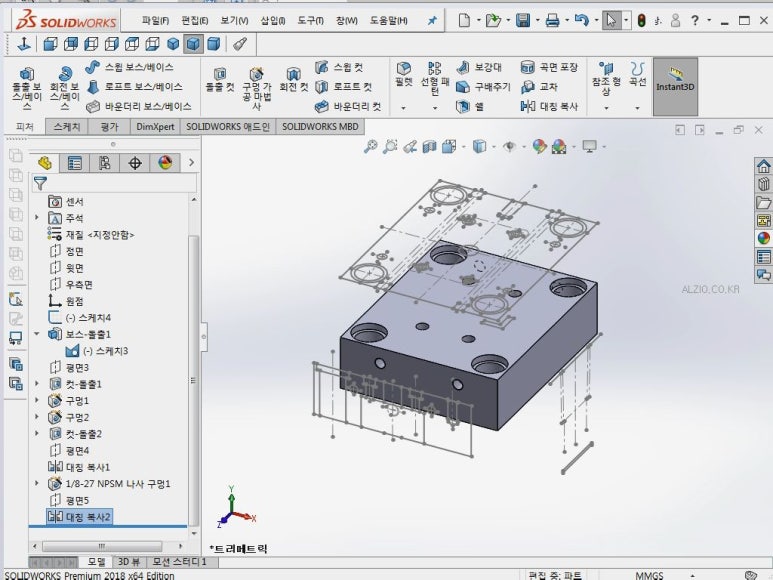Click New document icon
This screenshot has width=773, height=580.
[x=464, y=21]
